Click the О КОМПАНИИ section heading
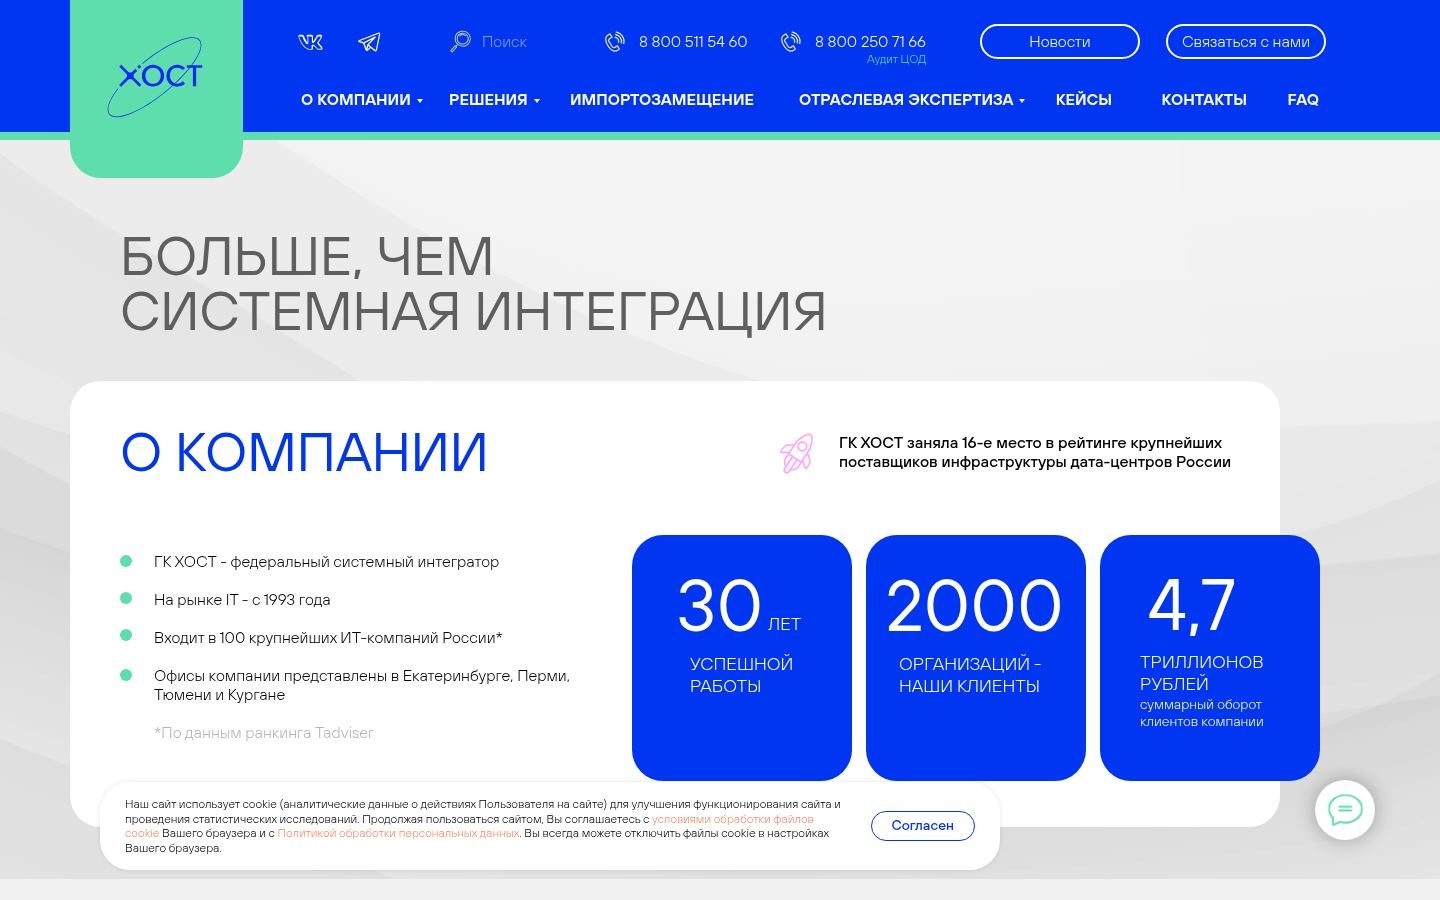 point(304,452)
